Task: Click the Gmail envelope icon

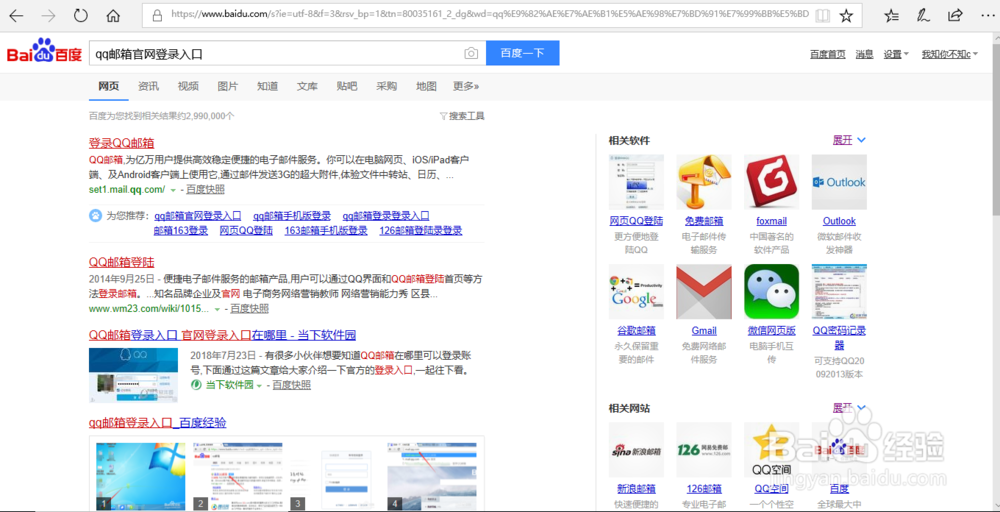Action: pyautogui.click(x=703, y=291)
